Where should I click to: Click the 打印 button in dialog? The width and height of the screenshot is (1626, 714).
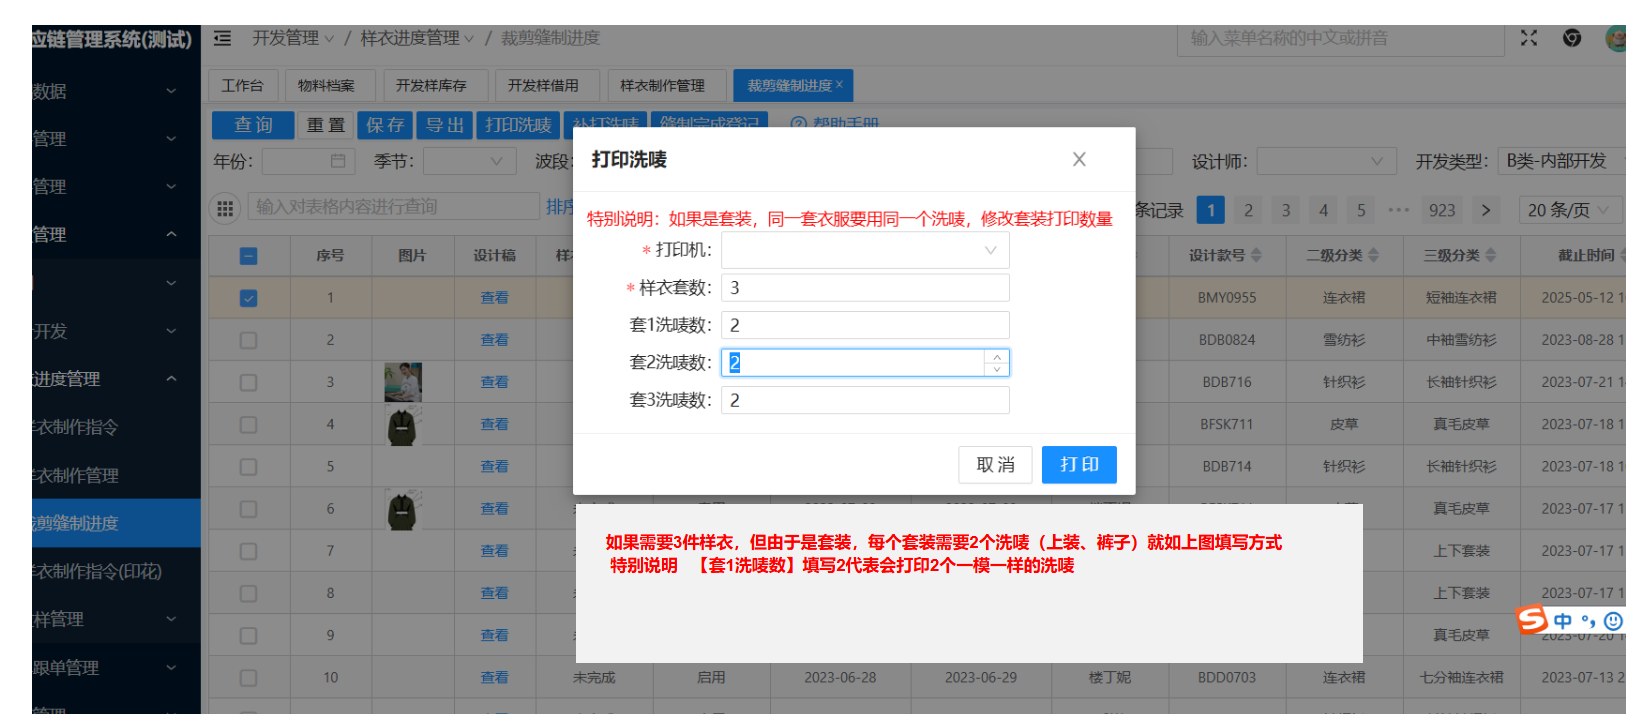(1079, 465)
